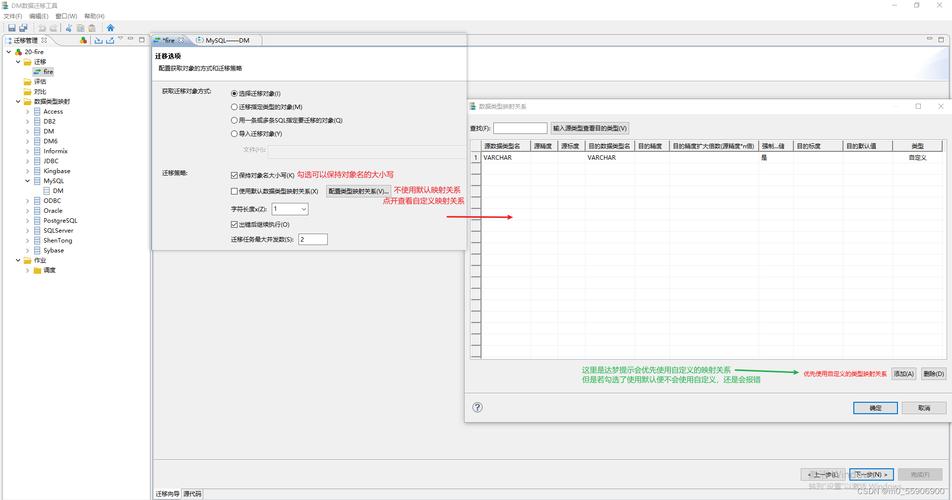Click the blue Home toolbar icon
The width and height of the screenshot is (952, 500).
point(110,28)
